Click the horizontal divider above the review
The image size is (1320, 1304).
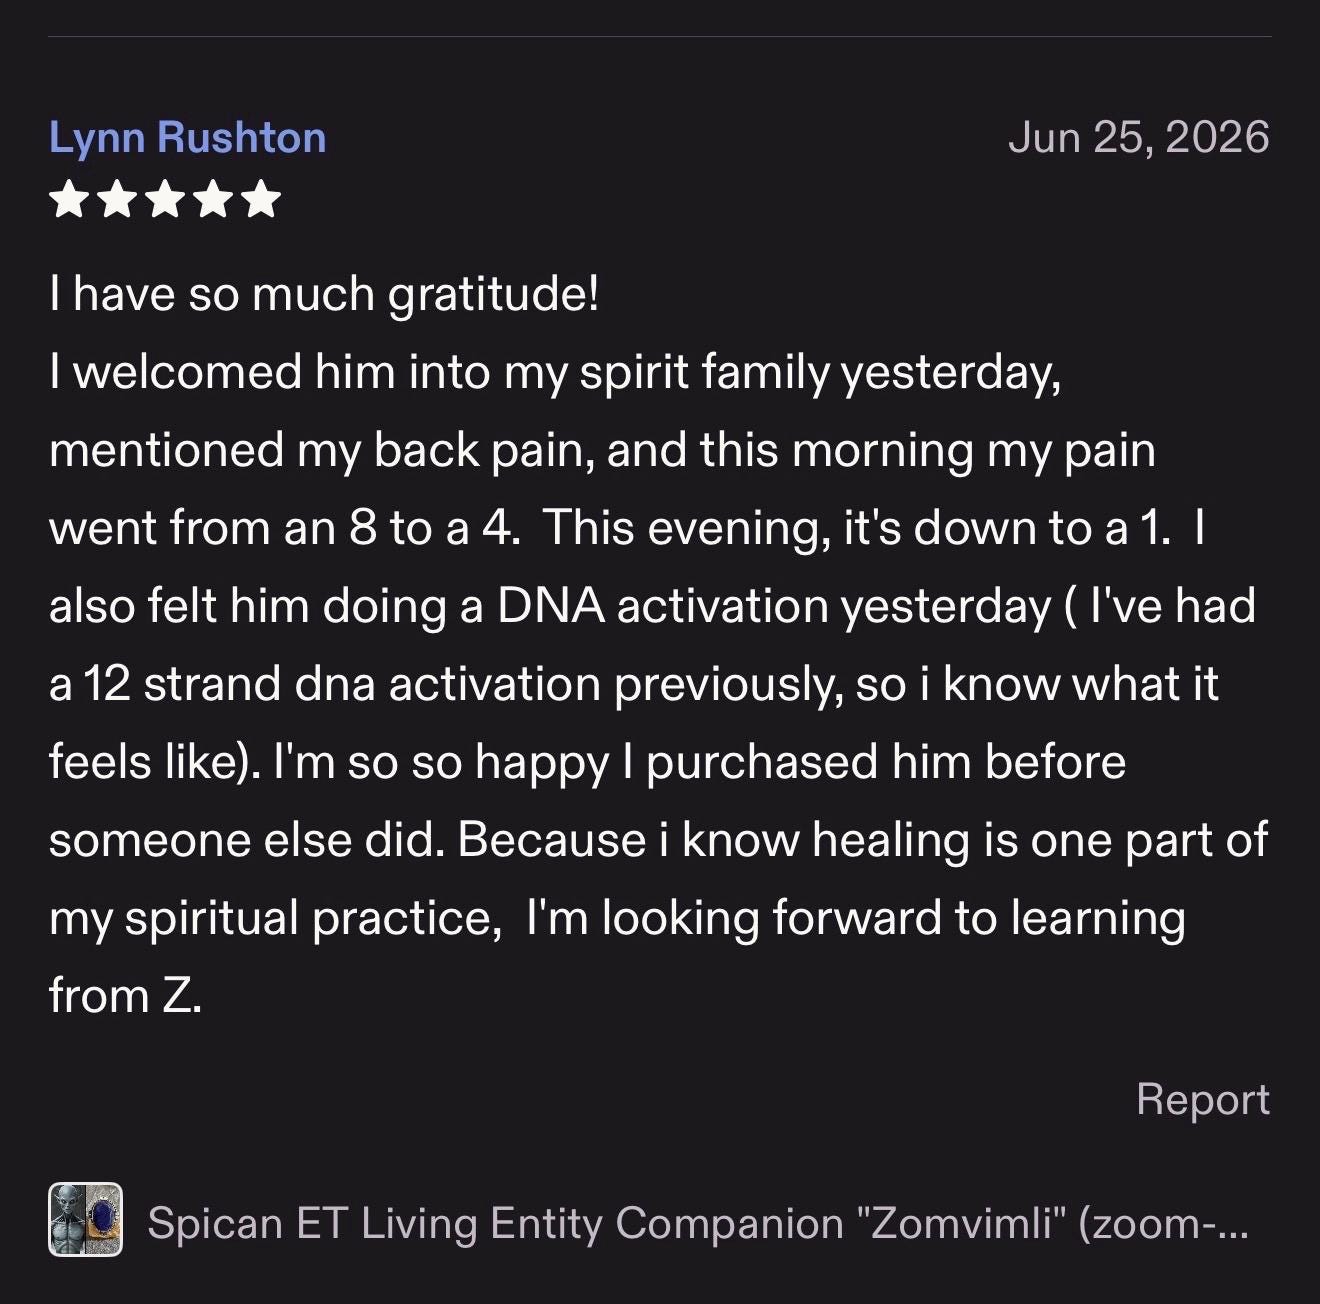(660, 37)
